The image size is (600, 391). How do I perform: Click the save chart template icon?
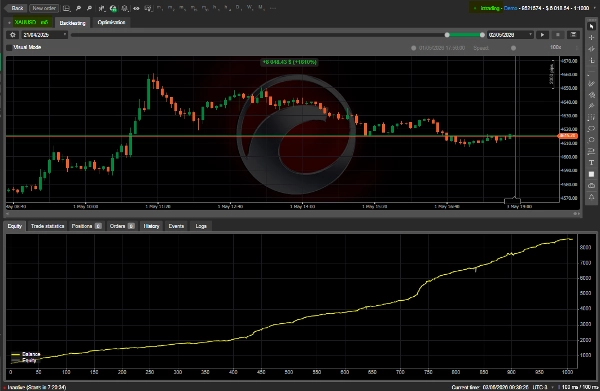pyautogui.click(x=66, y=8)
